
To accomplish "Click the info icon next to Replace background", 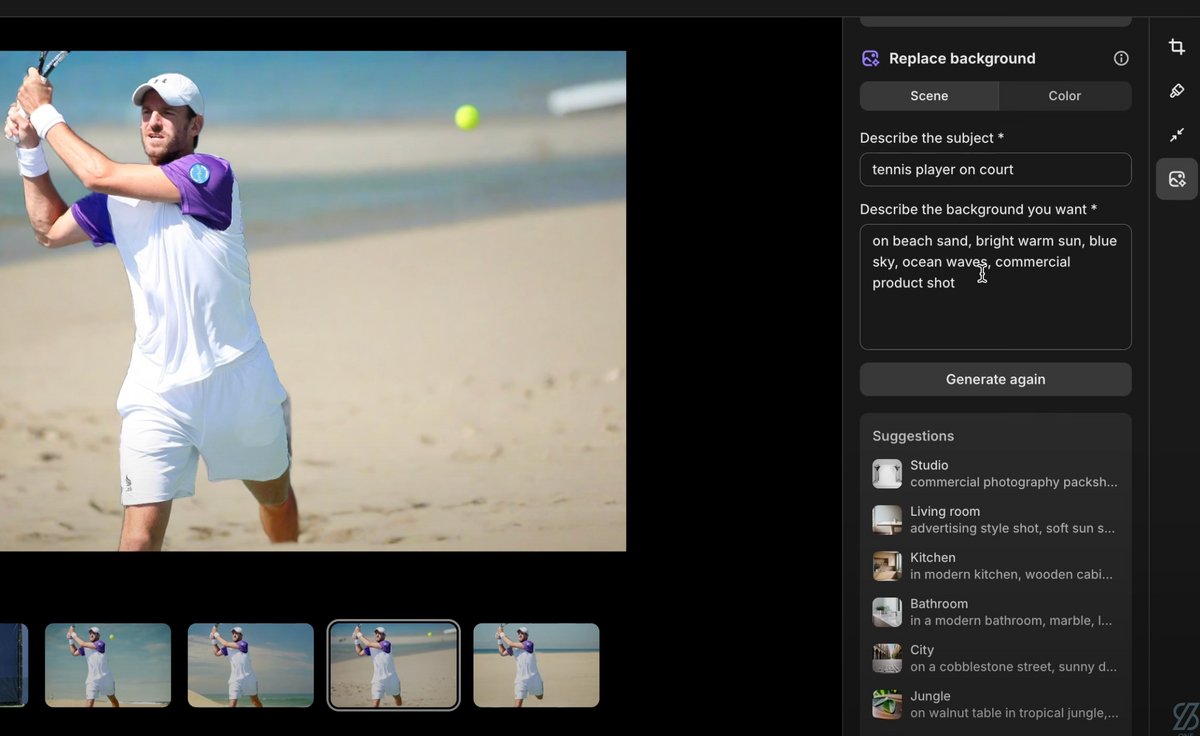I will (1121, 58).
